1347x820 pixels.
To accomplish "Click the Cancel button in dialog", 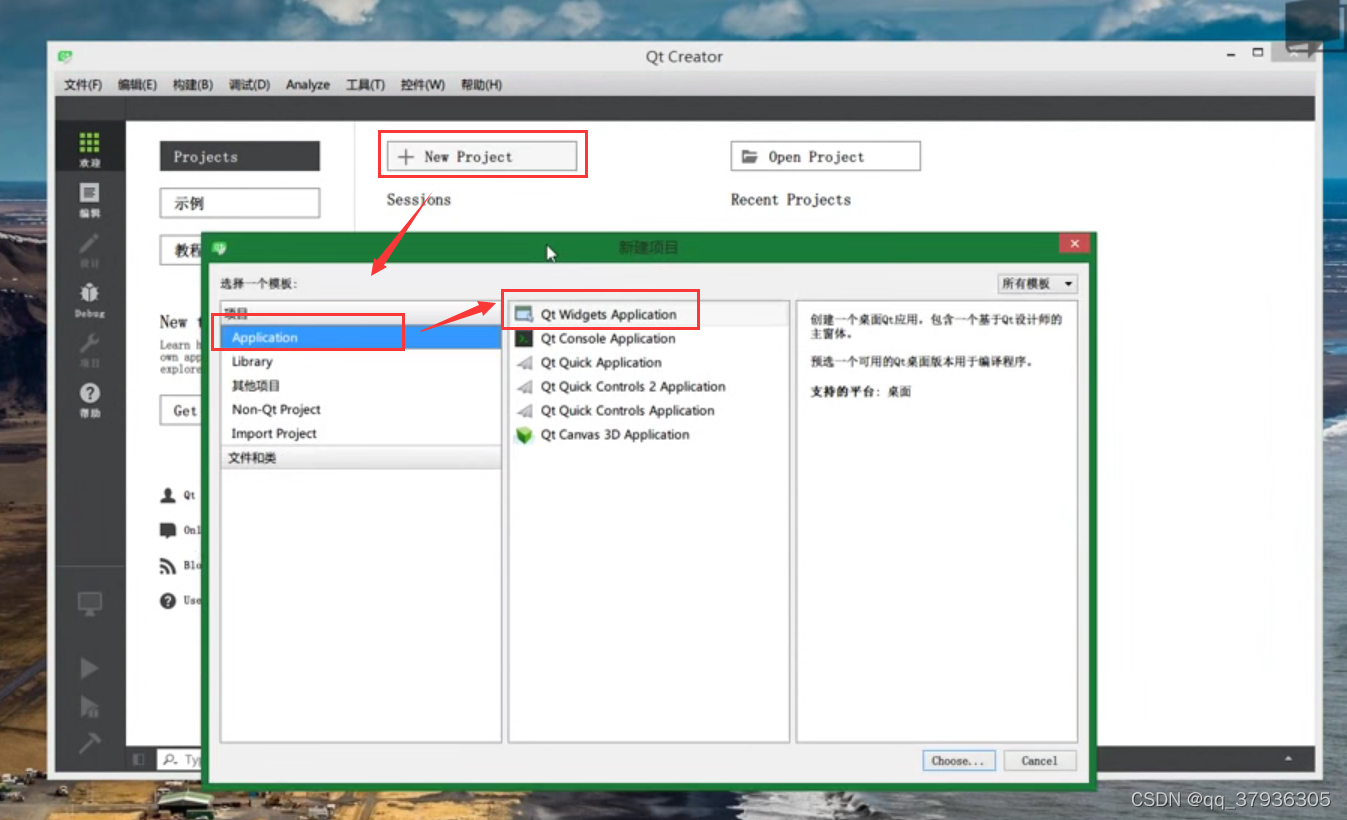I will pyautogui.click(x=1040, y=761).
